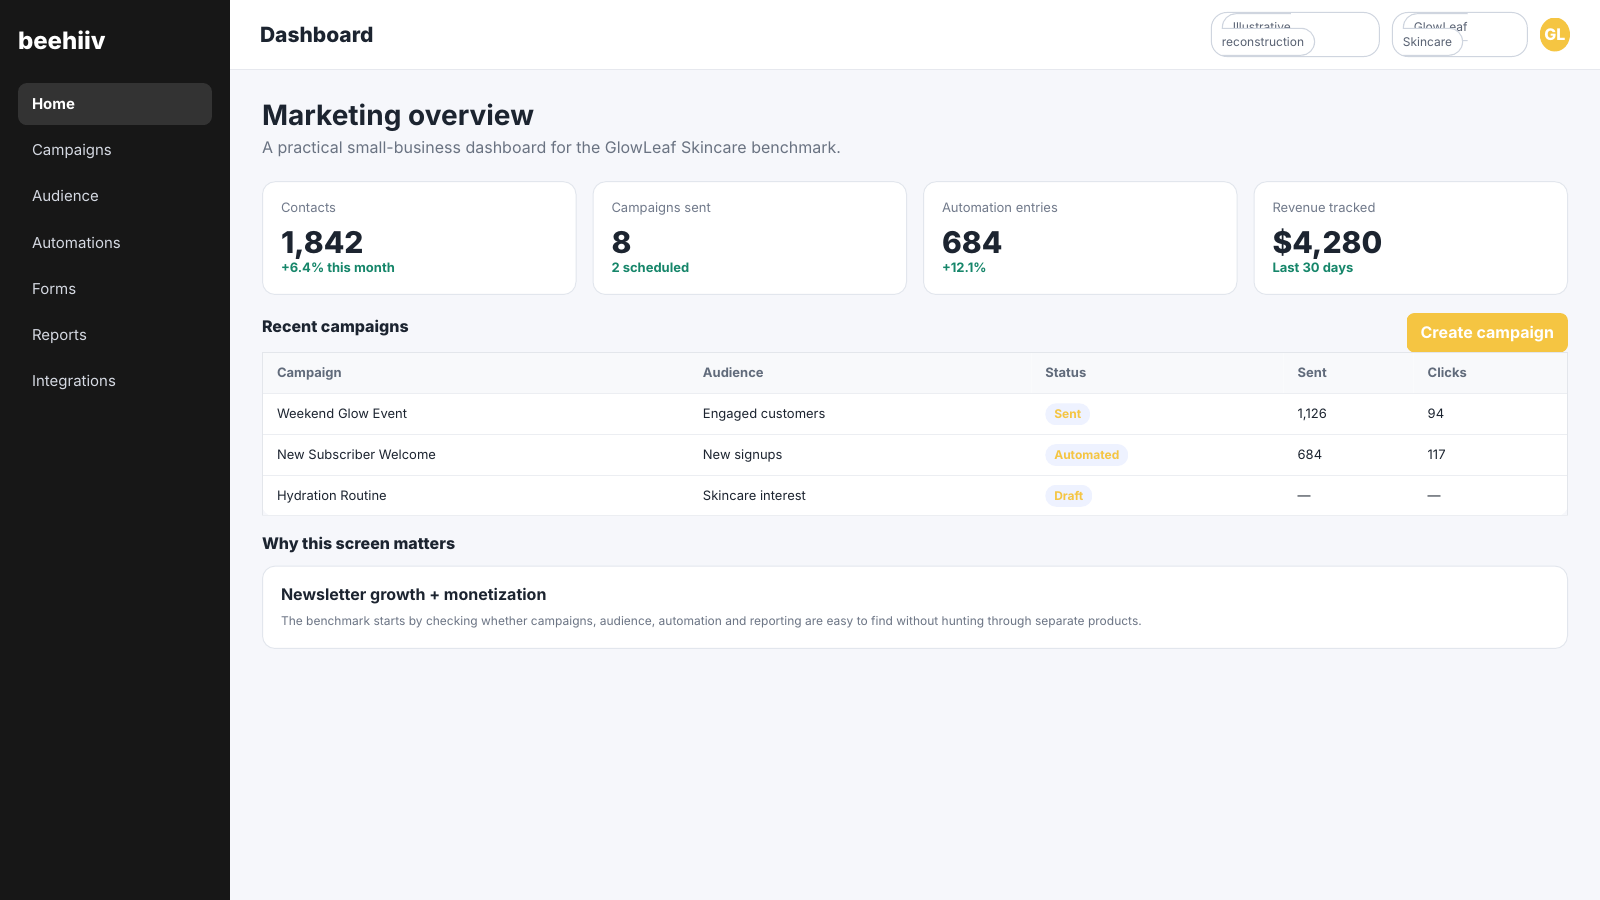1600x900 pixels.
Task: Open the Newsletter growth + monetization card
Action: (x=915, y=608)
